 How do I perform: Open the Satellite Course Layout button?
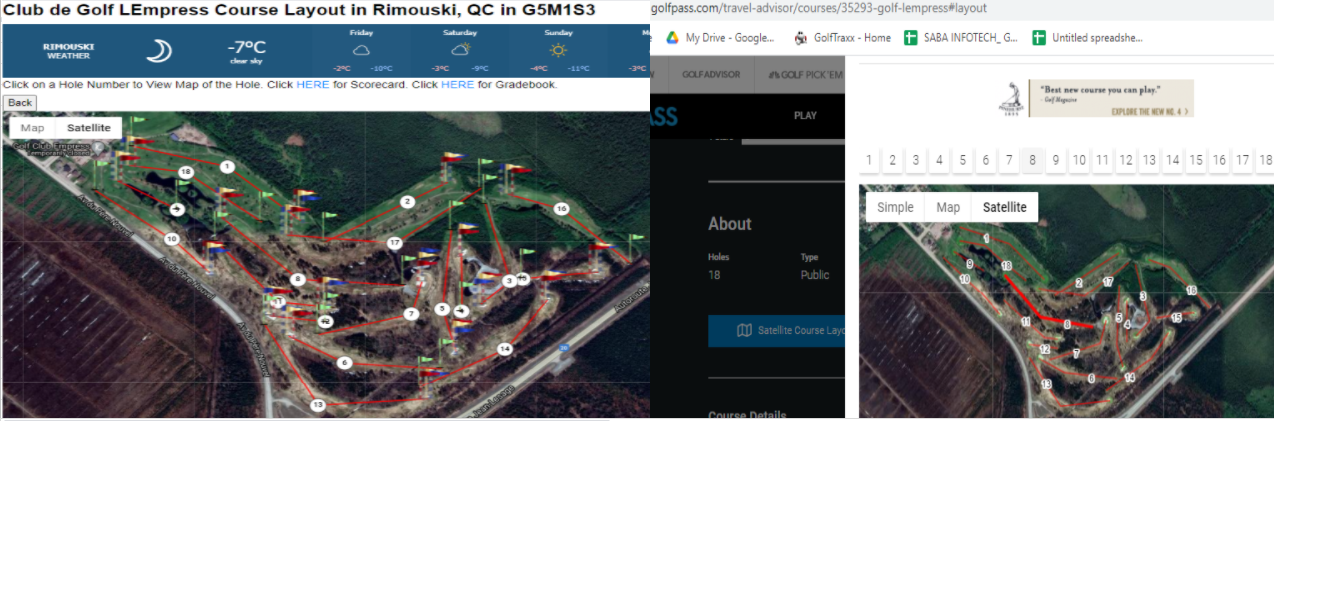[777, 330]
